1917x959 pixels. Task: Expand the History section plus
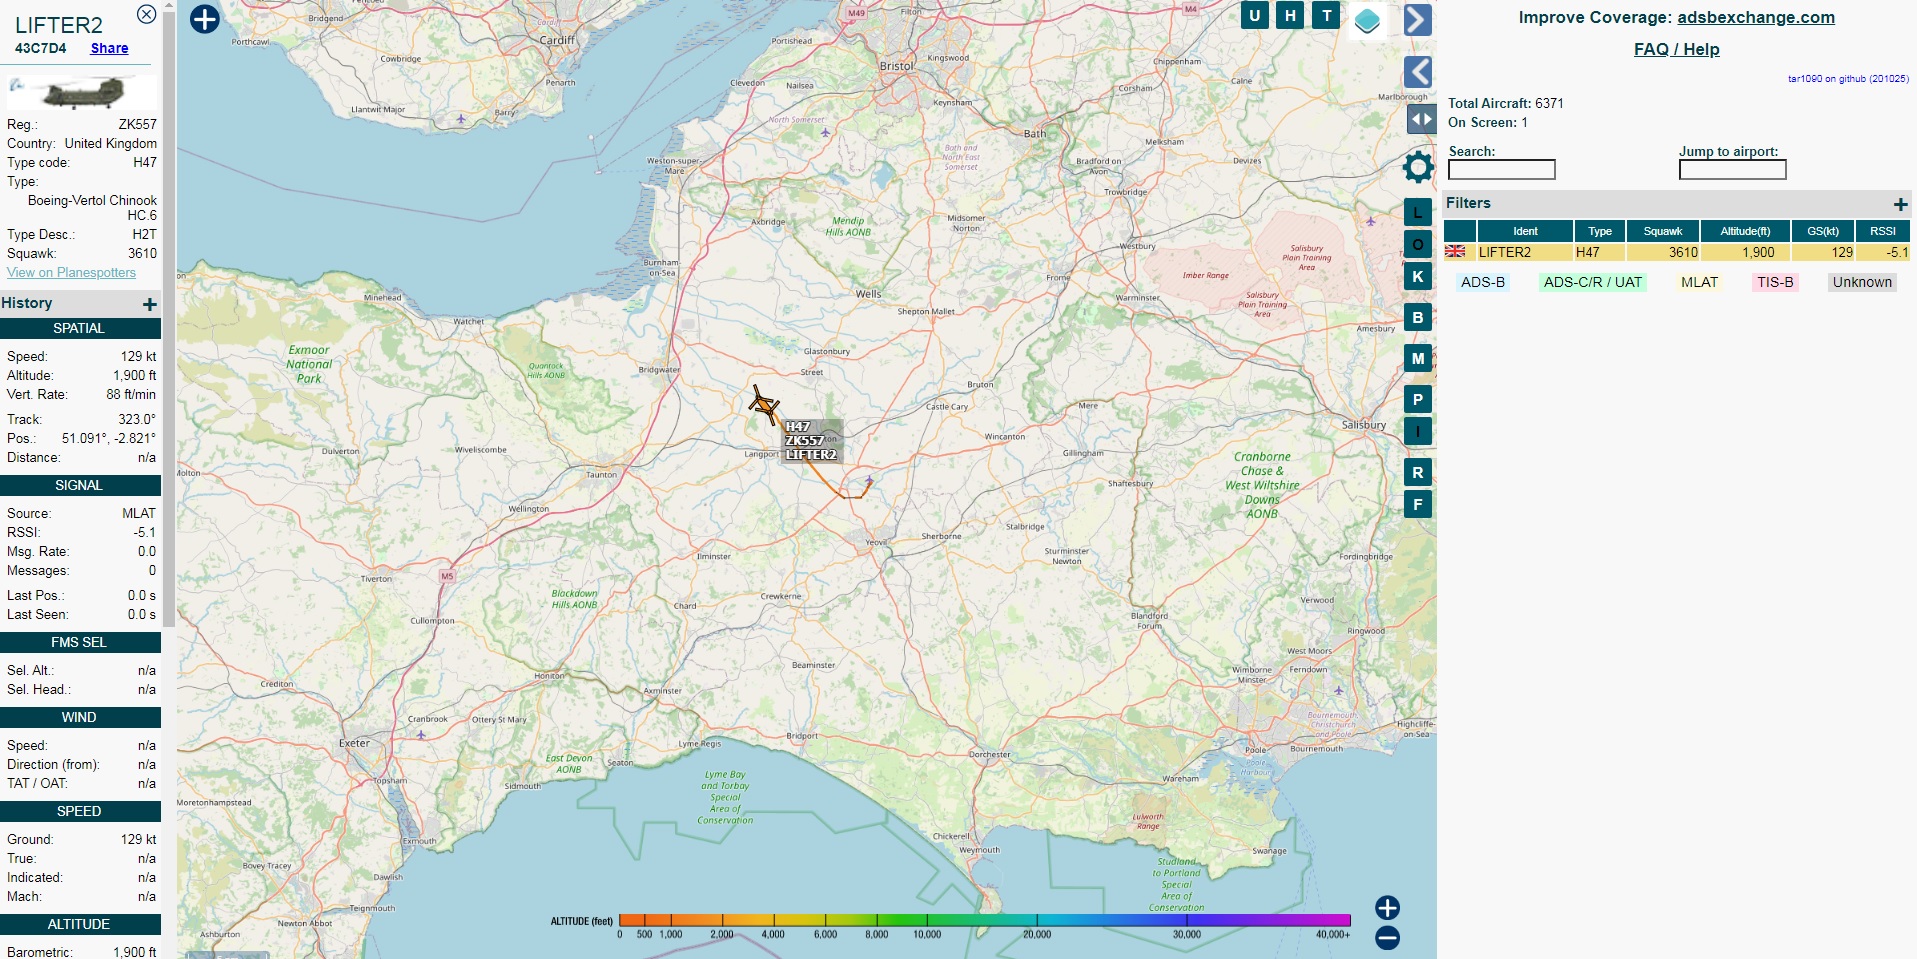click(x=149, y=304)
